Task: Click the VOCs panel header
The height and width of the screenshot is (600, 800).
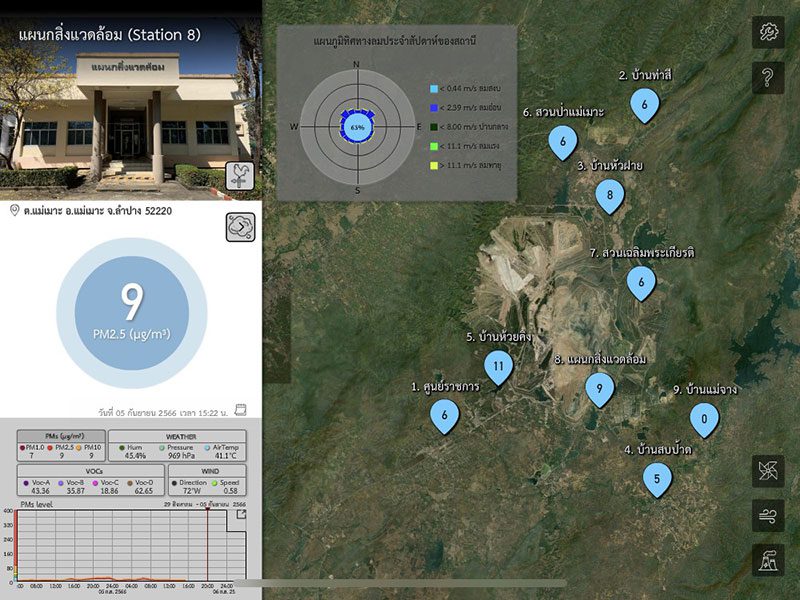Action: click(92, 471)
